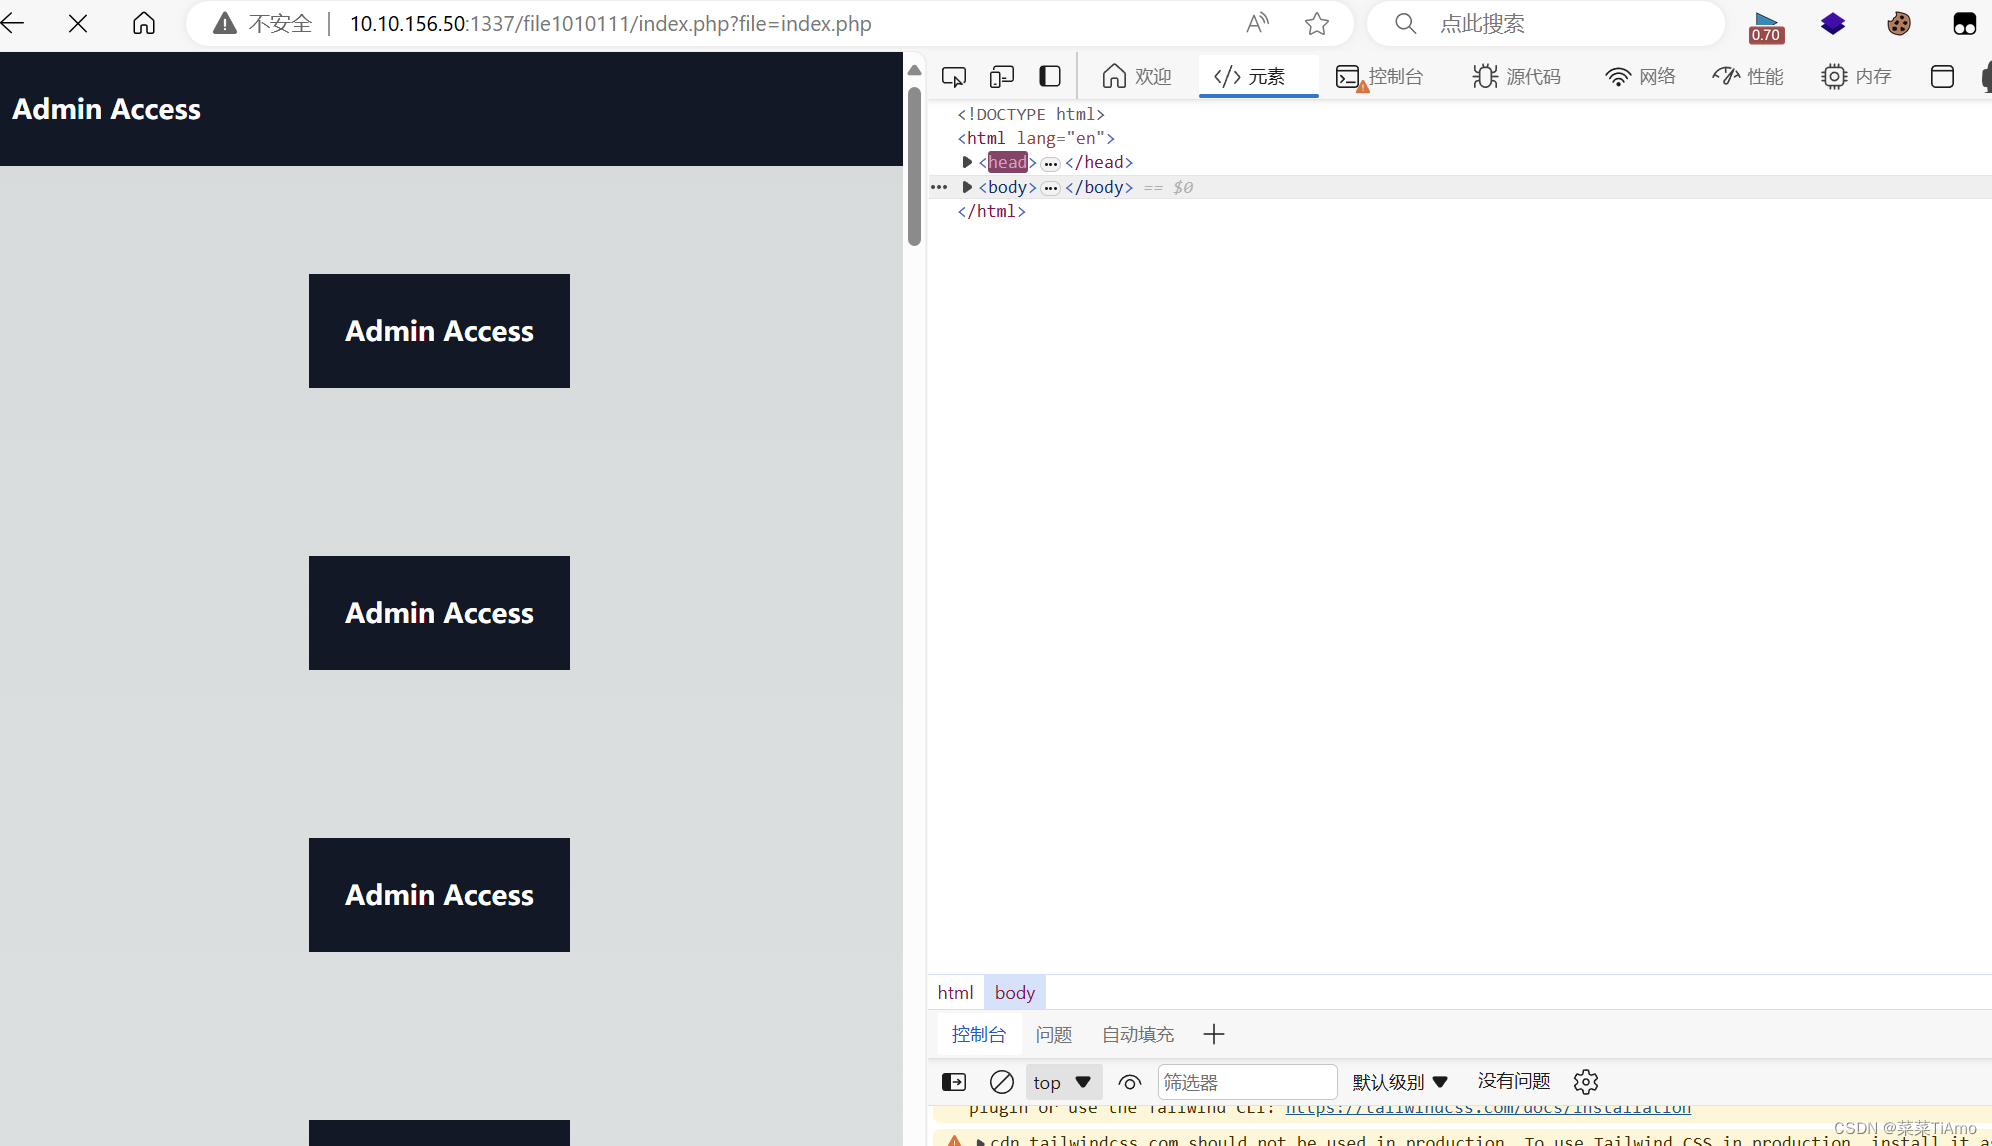Select the 问题 tab
This screenshot has height=1146, width=1992.
click(1053, 1034)
